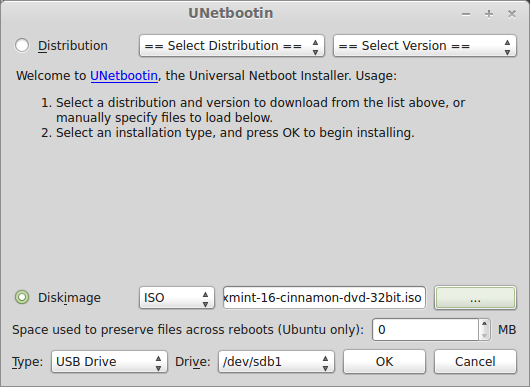The width and height of the screenshot is (530, 387).
Task: Click the 'Drive:' label
Action: click(193, 362)
